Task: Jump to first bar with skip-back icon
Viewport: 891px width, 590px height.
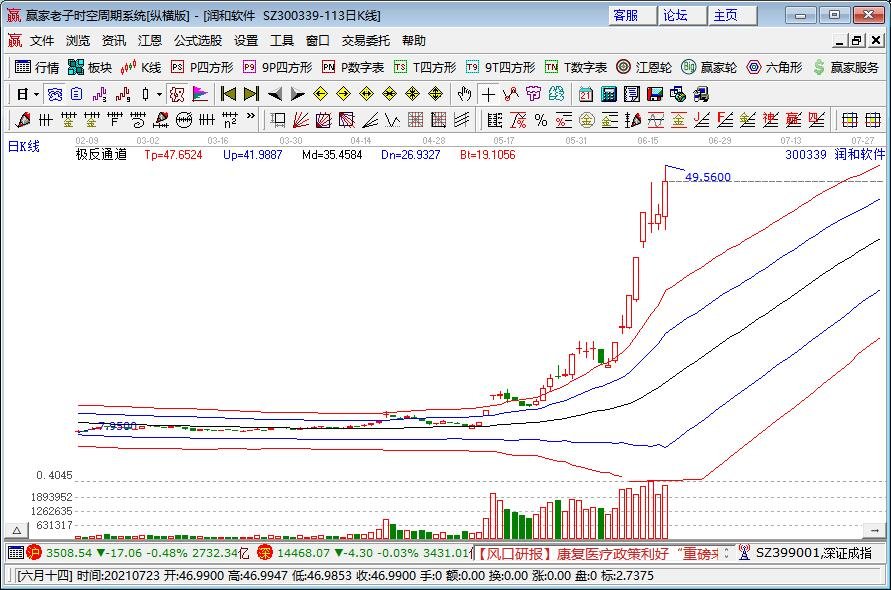Action: [228, 94]
